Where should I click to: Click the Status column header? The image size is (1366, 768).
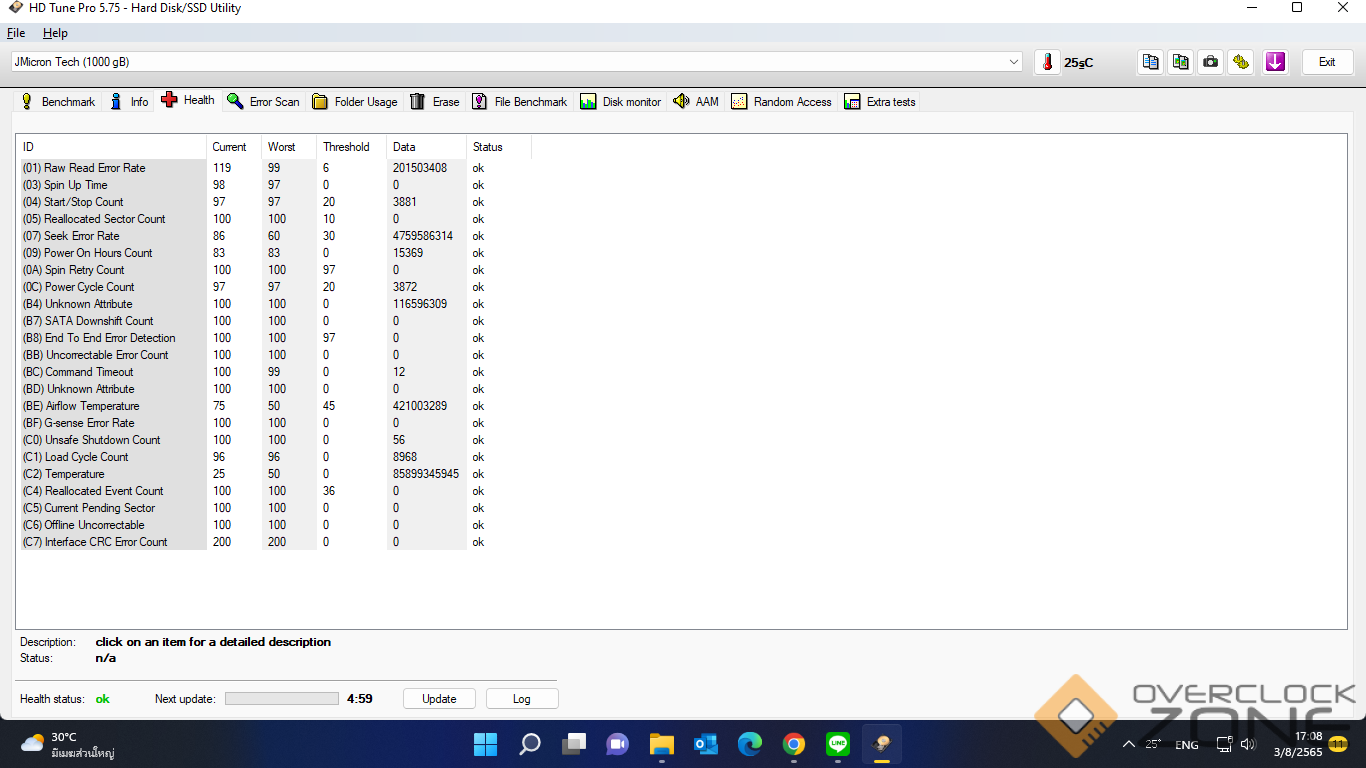tap(499, 147)
